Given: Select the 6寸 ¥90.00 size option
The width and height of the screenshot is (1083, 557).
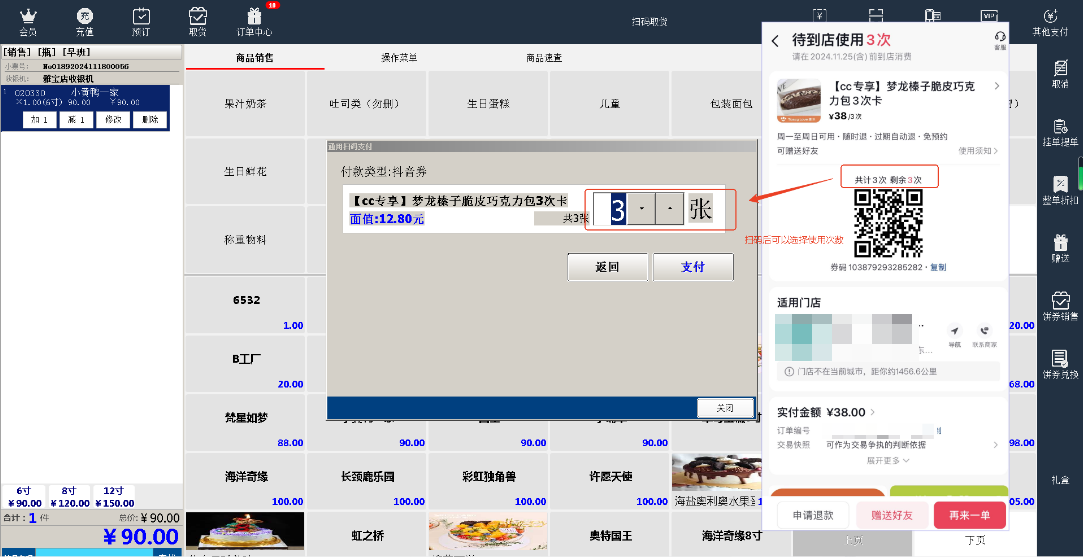Looking at the screenshot, I should pyautogui.click(x=24, y=497).
